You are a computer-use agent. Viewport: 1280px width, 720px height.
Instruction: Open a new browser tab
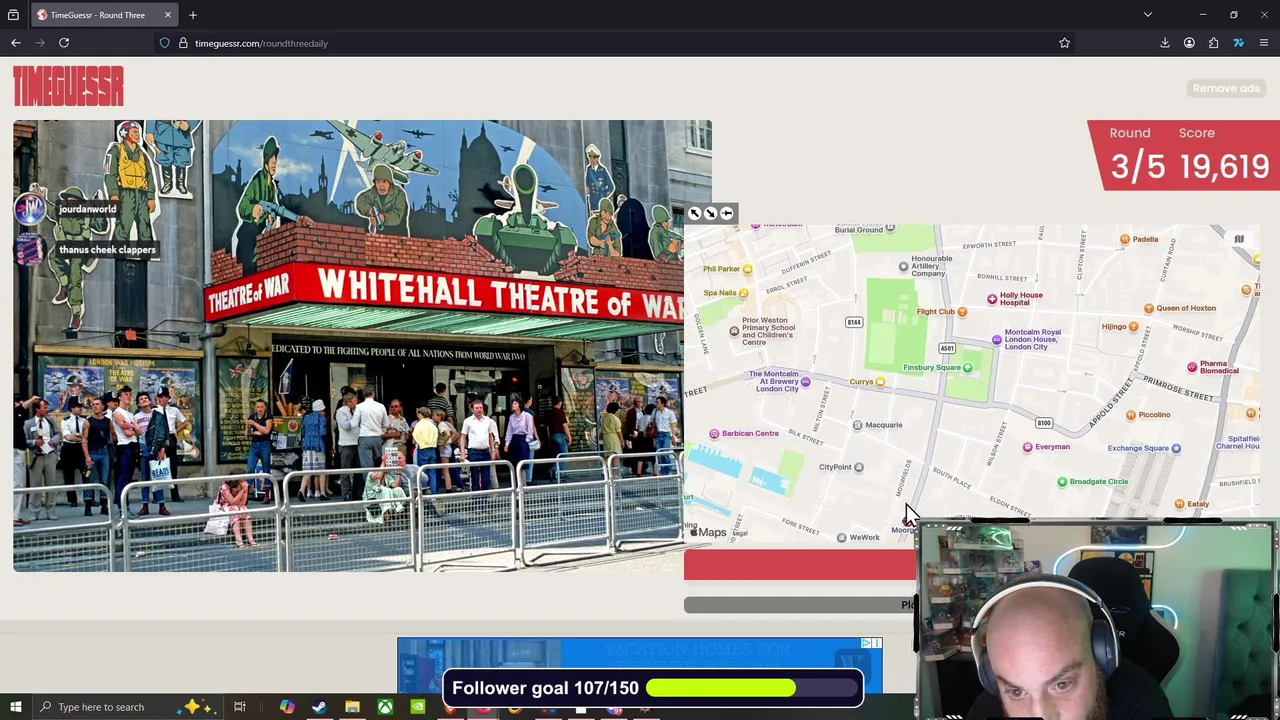pyautogui.click(x=193, y=15)
